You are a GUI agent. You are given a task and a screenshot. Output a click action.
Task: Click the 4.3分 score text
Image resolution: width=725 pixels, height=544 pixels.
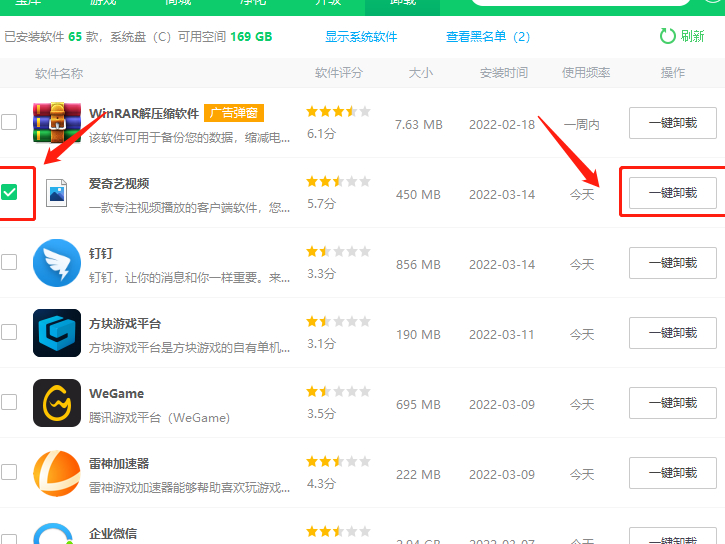[x=322, y=483]
